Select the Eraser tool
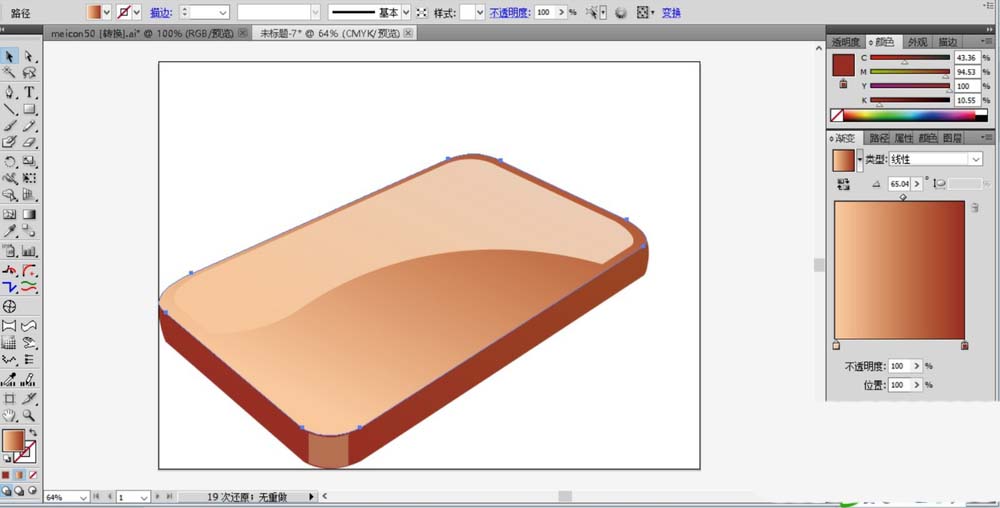 (29, 142)
